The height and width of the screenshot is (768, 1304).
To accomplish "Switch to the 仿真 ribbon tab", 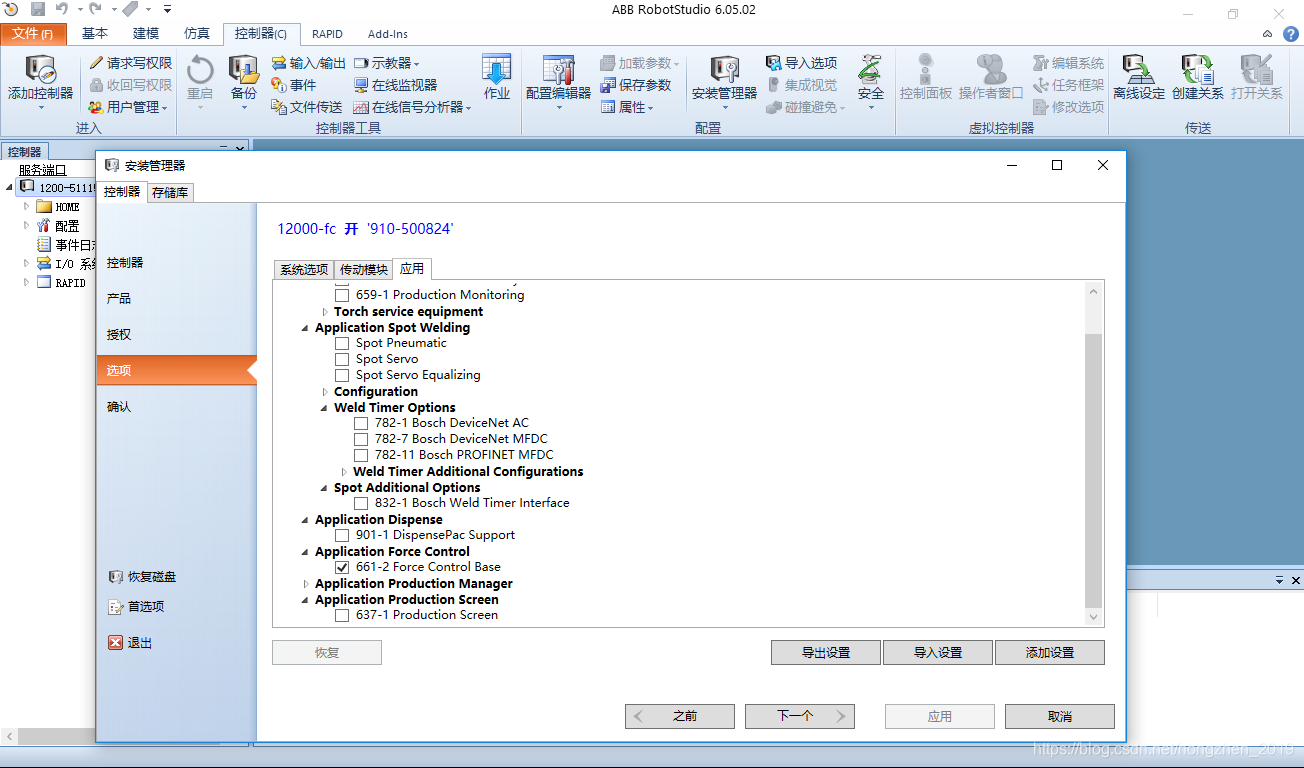I will 197,34.
